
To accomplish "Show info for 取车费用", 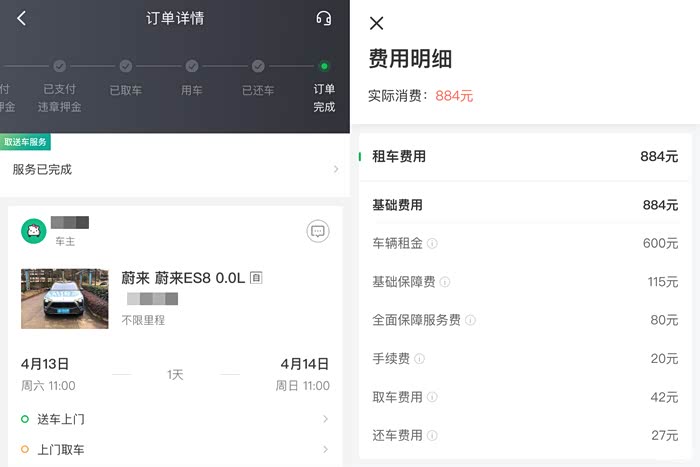I will point(432,397).
